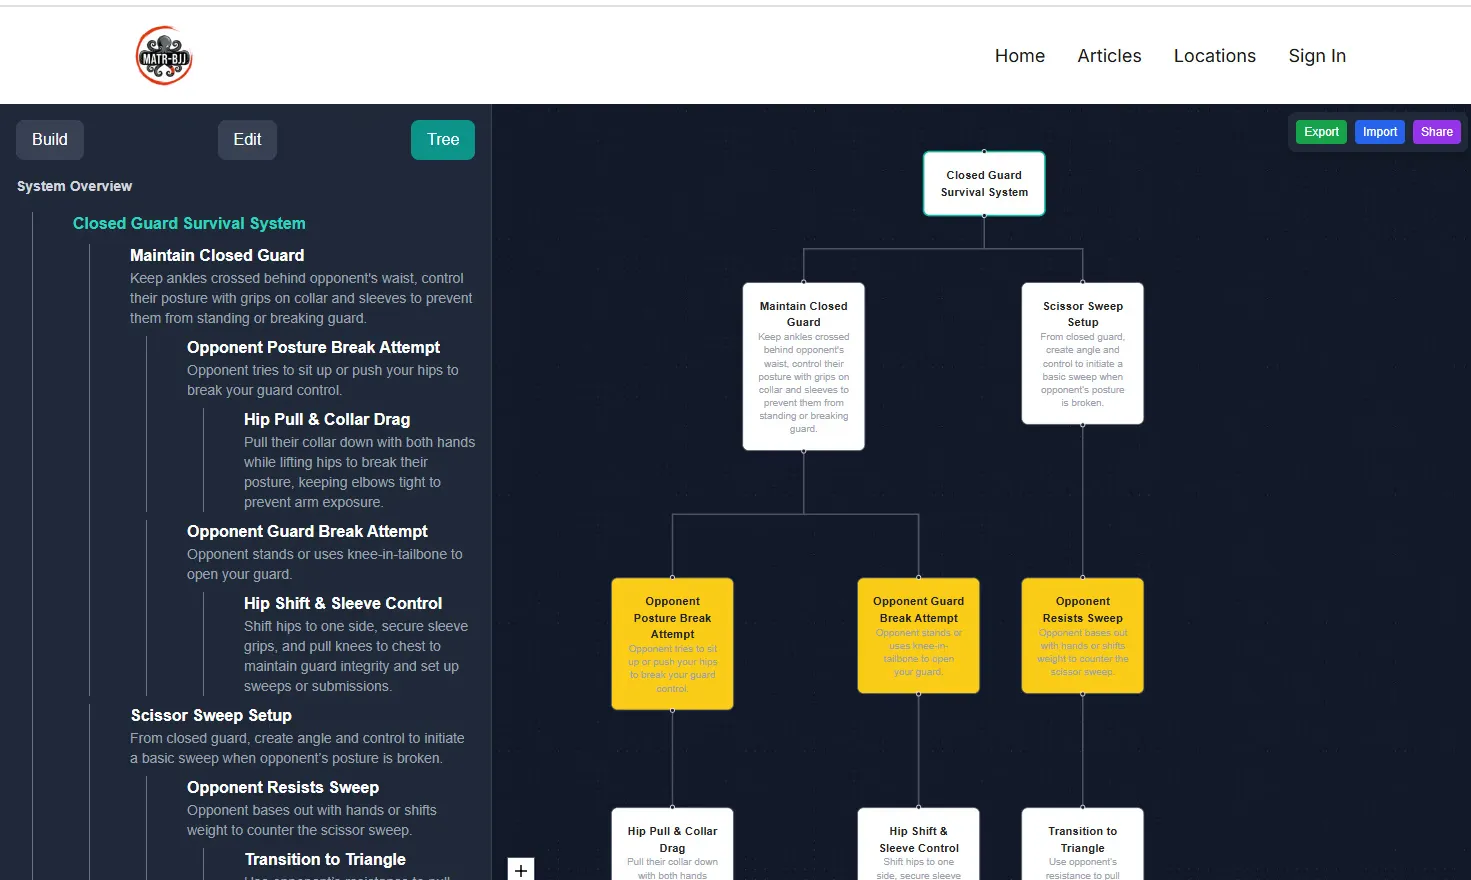Screen dimensions: 1471x880
Task: Open the Edit mode
Action: 247,140
